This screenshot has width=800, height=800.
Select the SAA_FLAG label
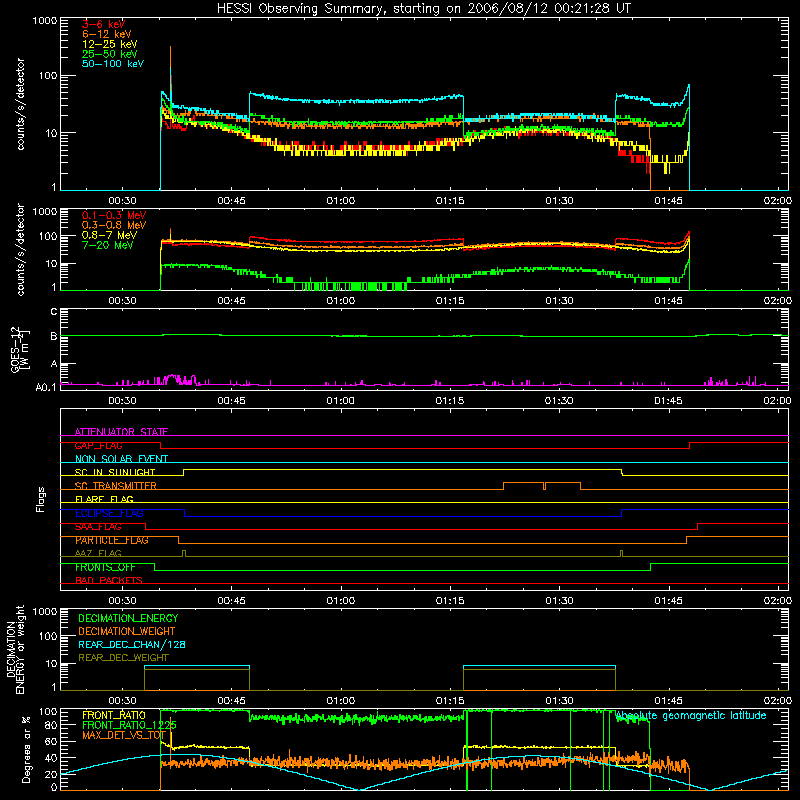pos(98,527)
